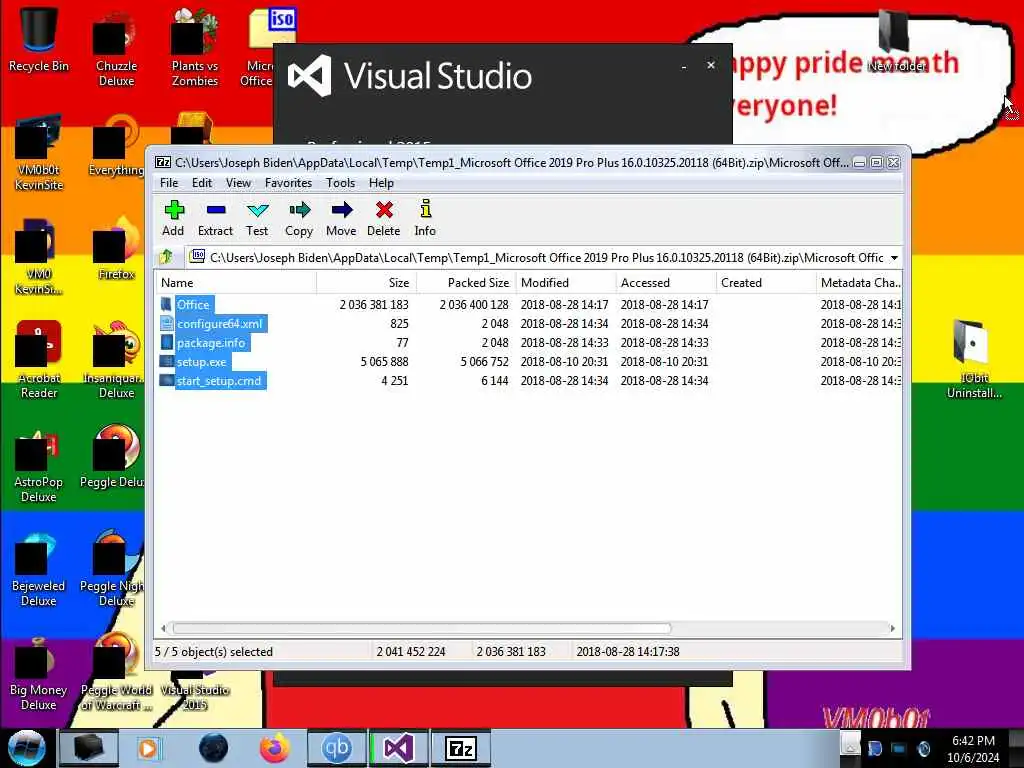1024x768 pixels.
Task: Close the Visual Studio installer window
Action: (x=711, y=65)
